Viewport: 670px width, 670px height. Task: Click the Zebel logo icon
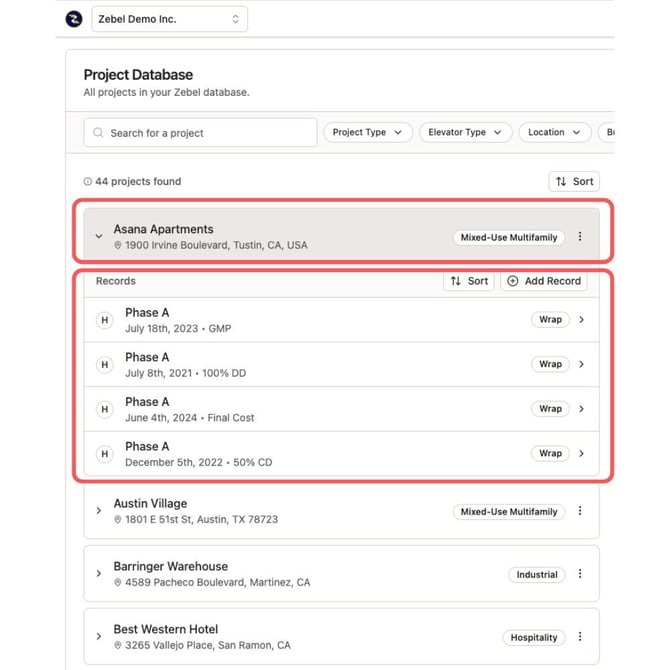[73, 19]
